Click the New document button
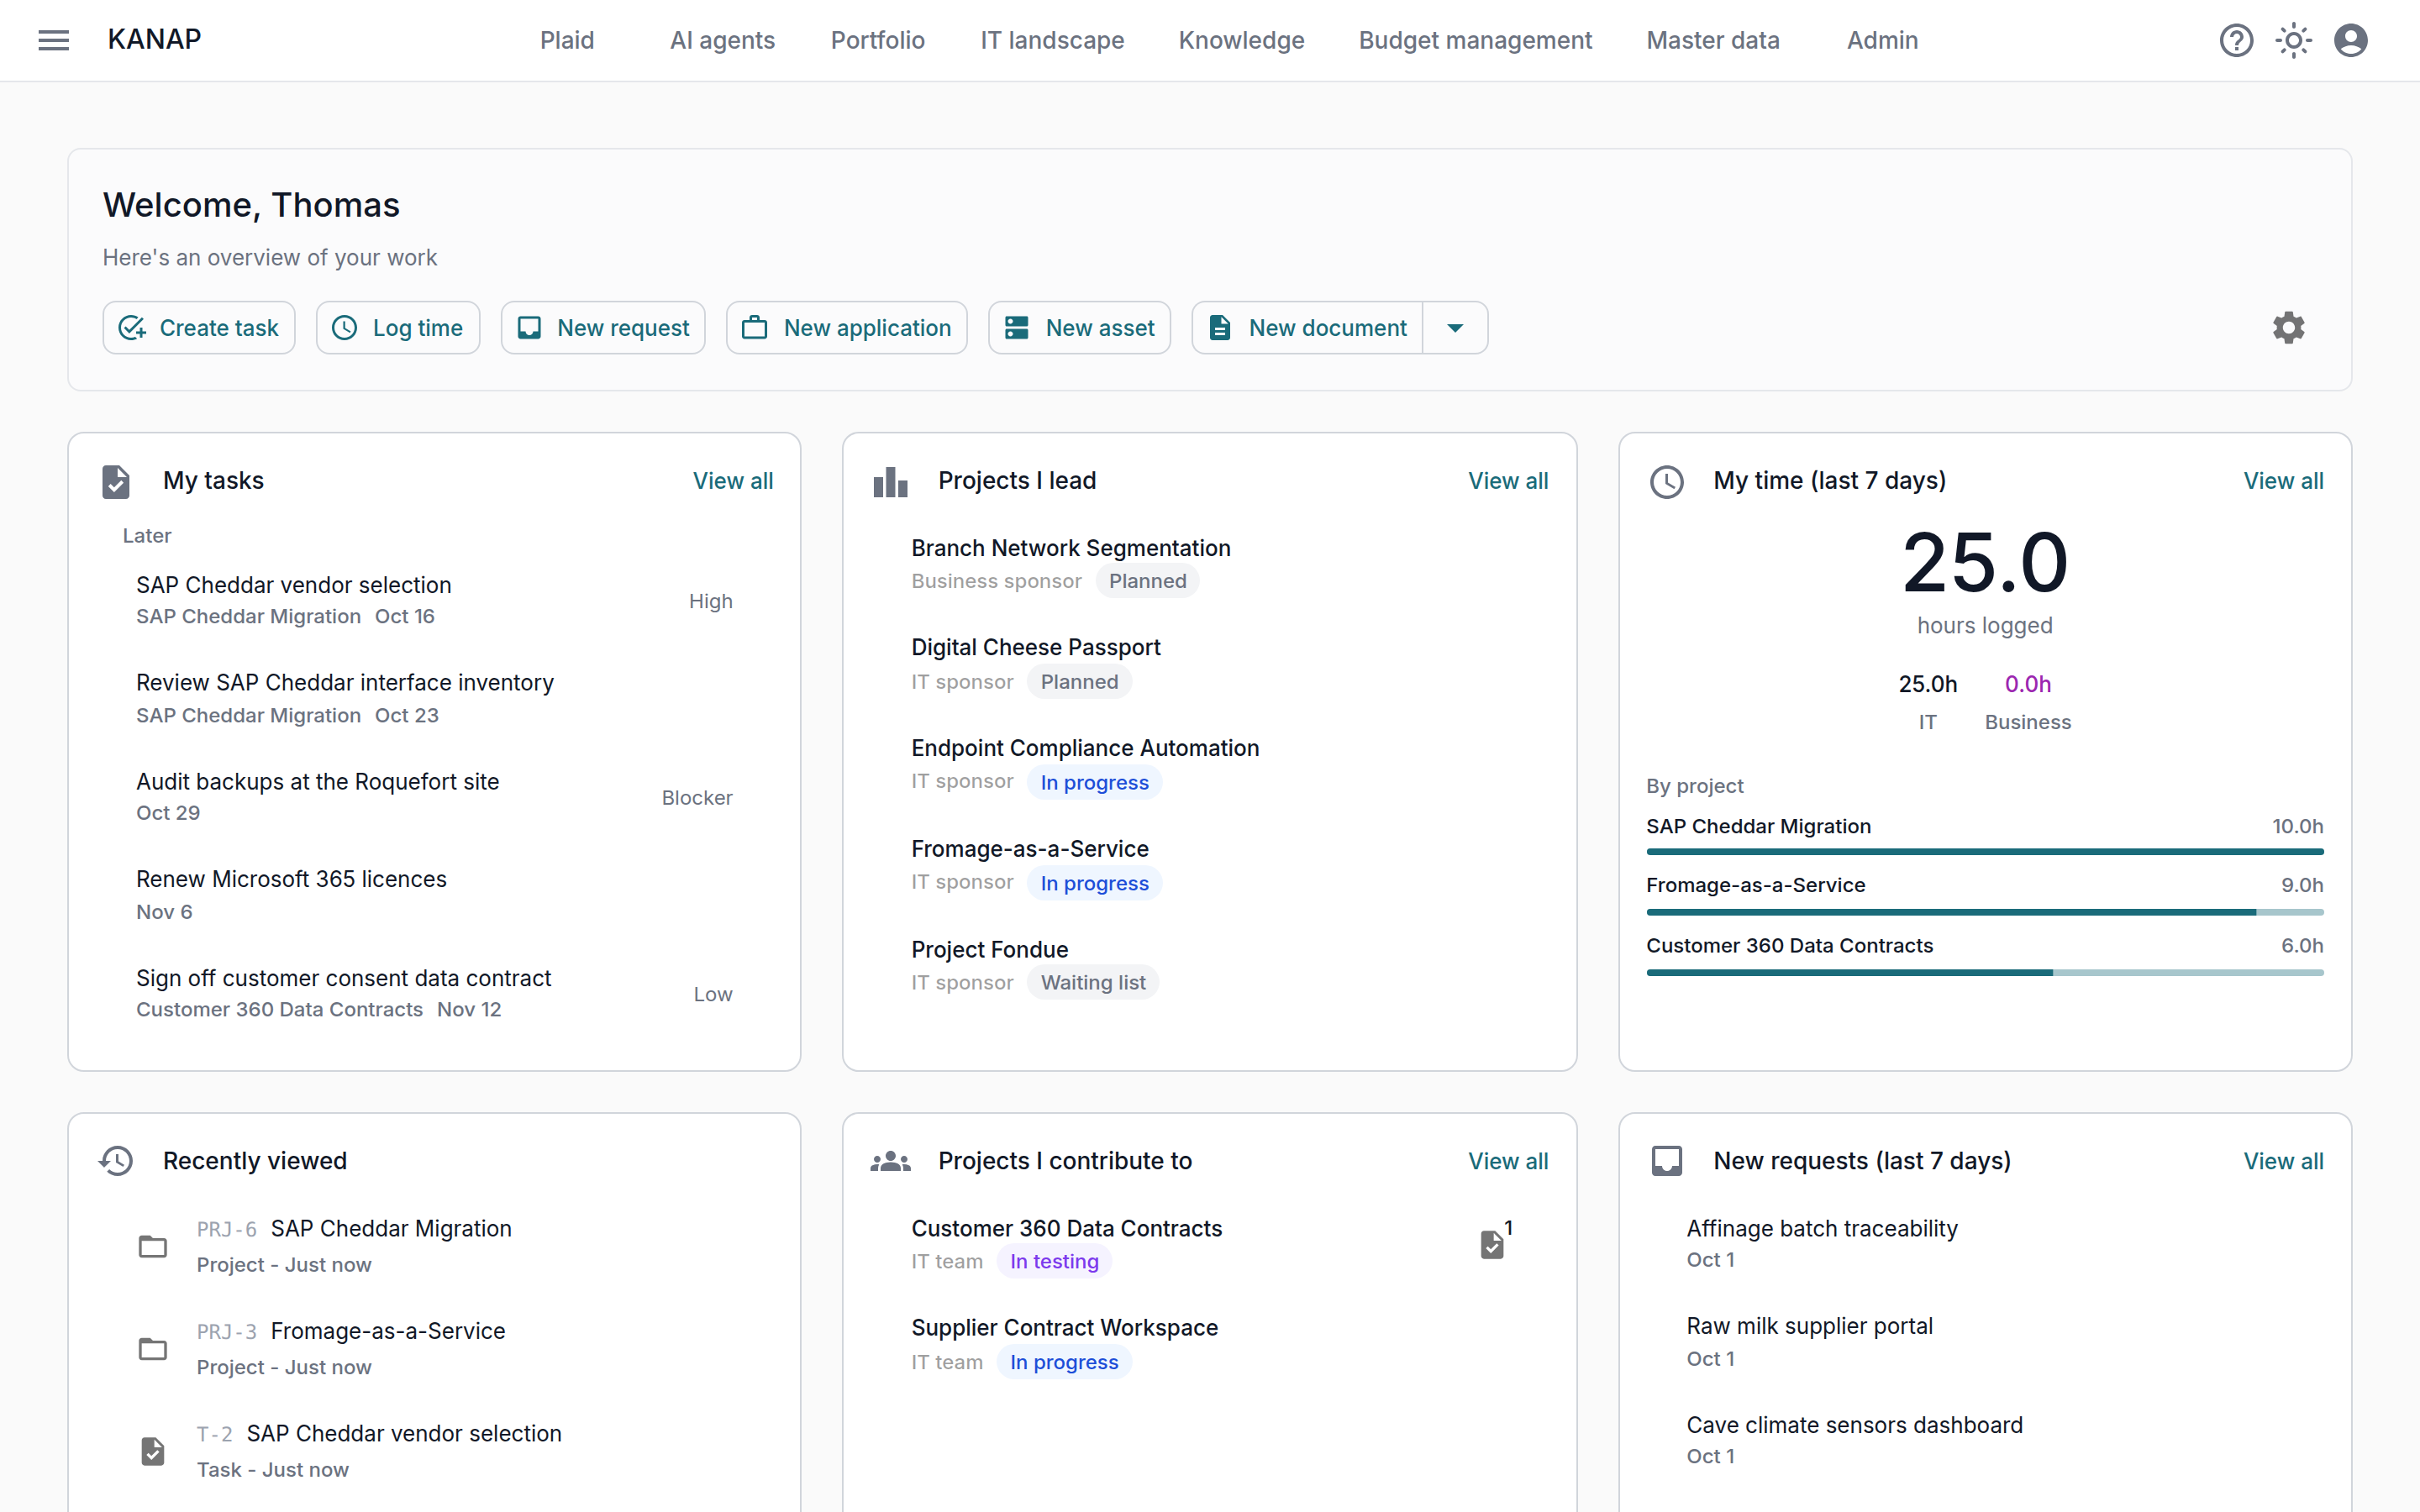The height and width of the screenshot is (1512, 2420). click(x=1307, y=328)
